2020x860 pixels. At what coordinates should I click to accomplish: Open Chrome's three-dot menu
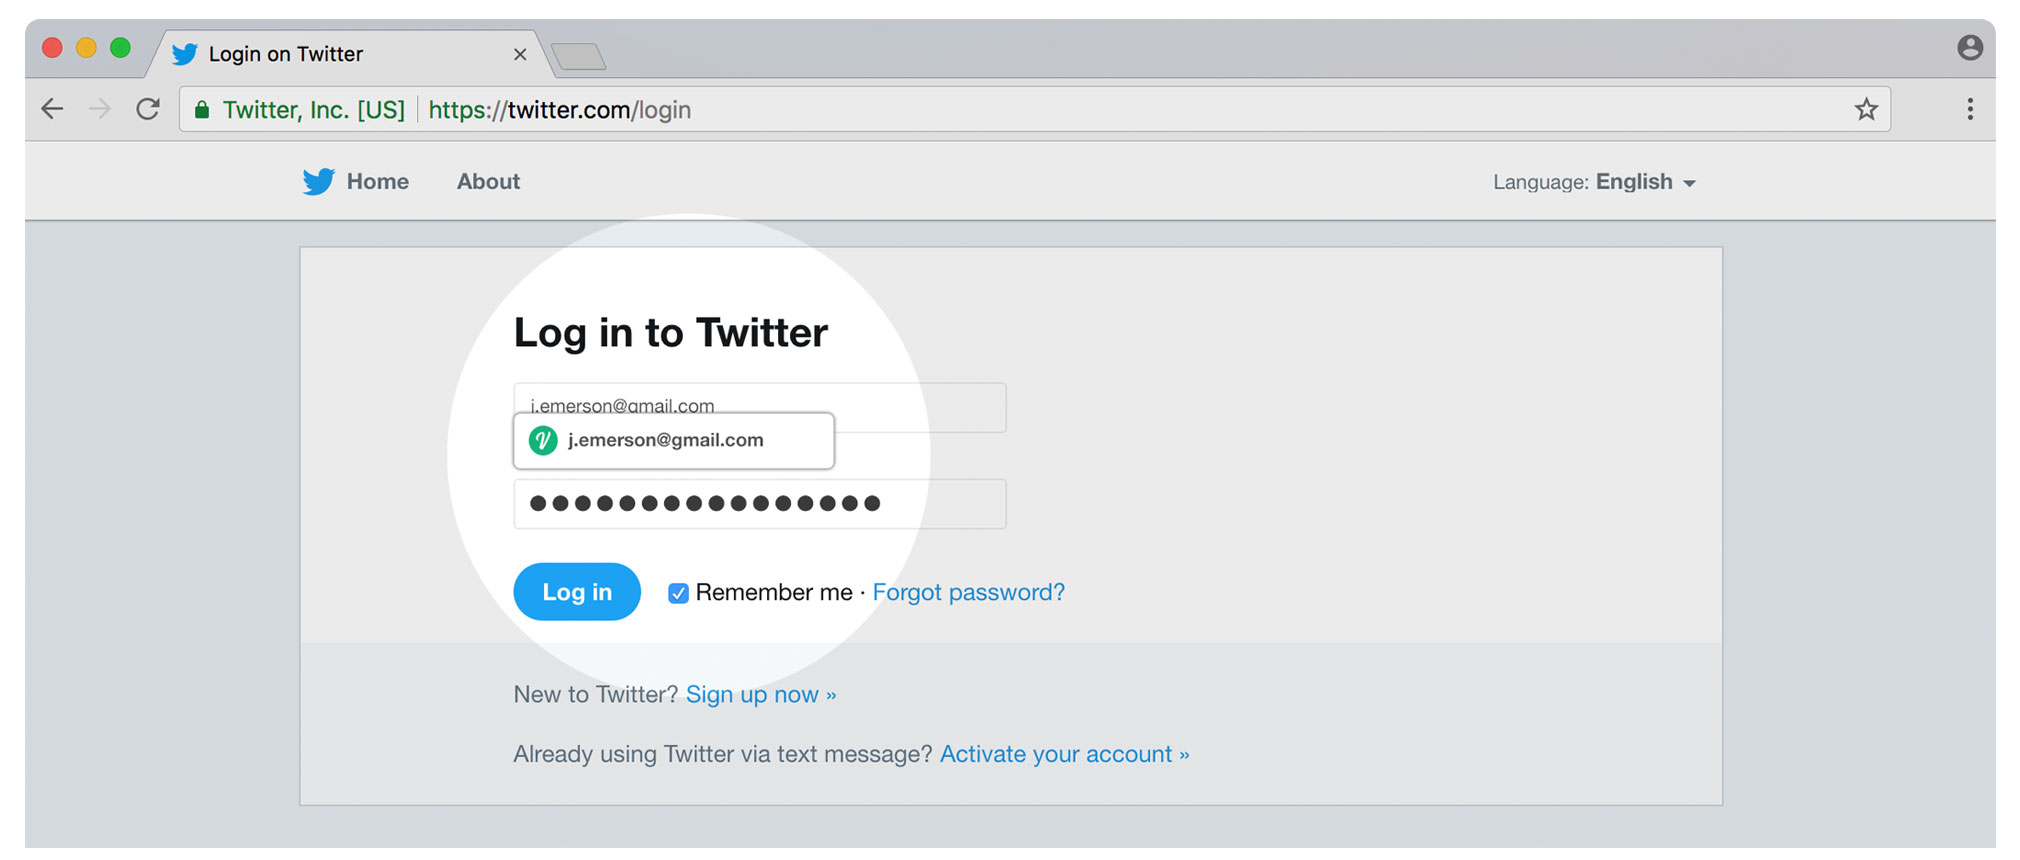click(1970, 109)
